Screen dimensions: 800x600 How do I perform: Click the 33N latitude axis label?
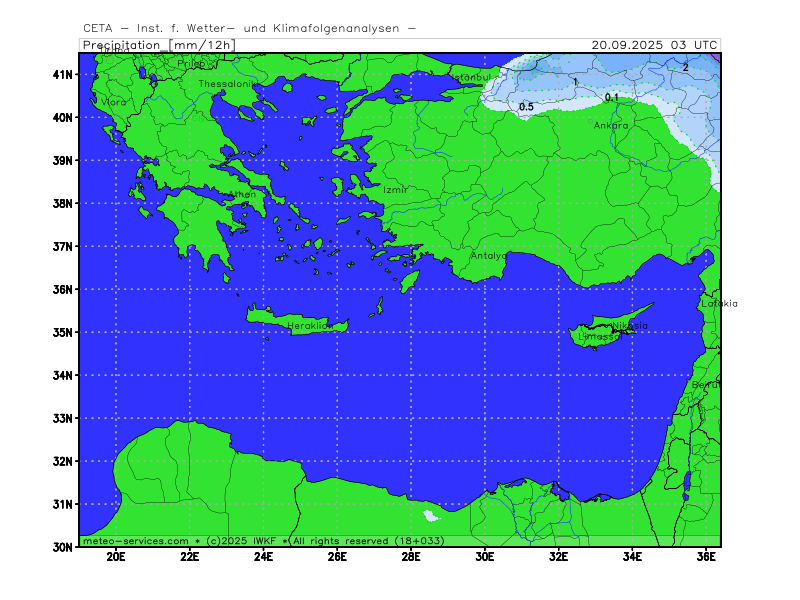[62, 418]
